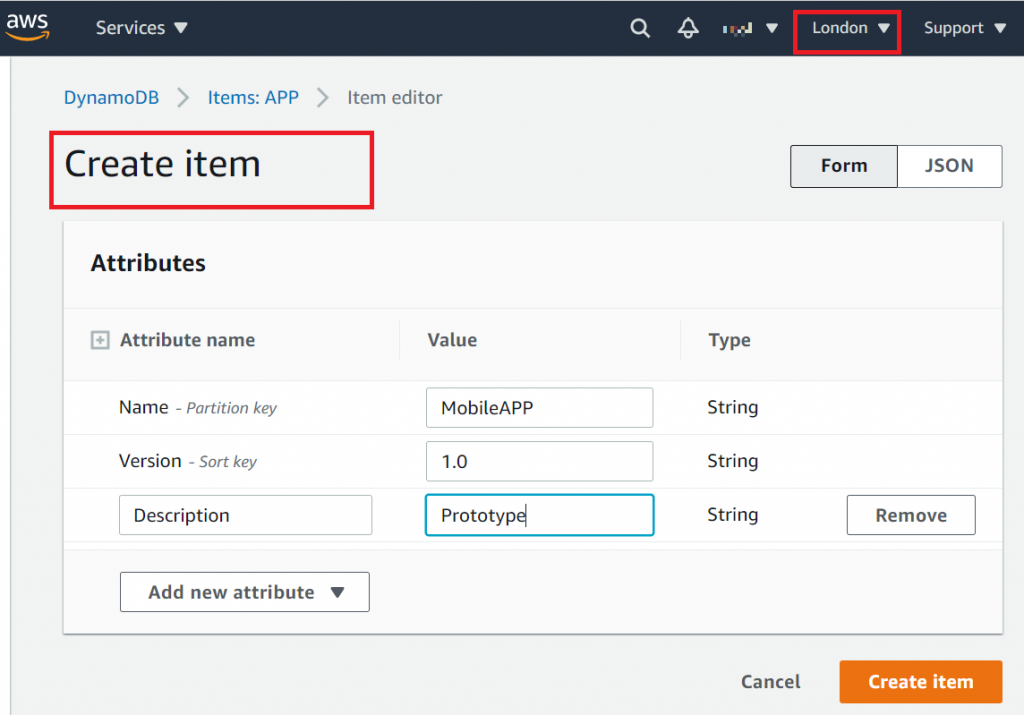Click the Version sort key value field
This screenshot has height=715, width=1024.
539,461
